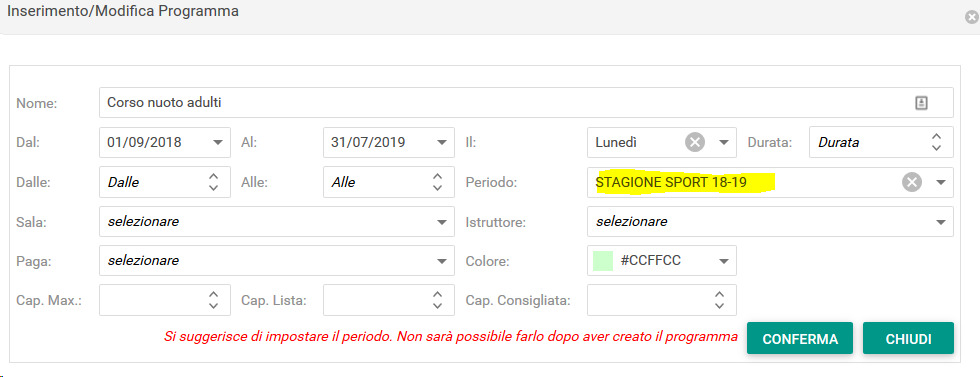Click the CHIUDI button
980x377 pixels.
point(908,339)
